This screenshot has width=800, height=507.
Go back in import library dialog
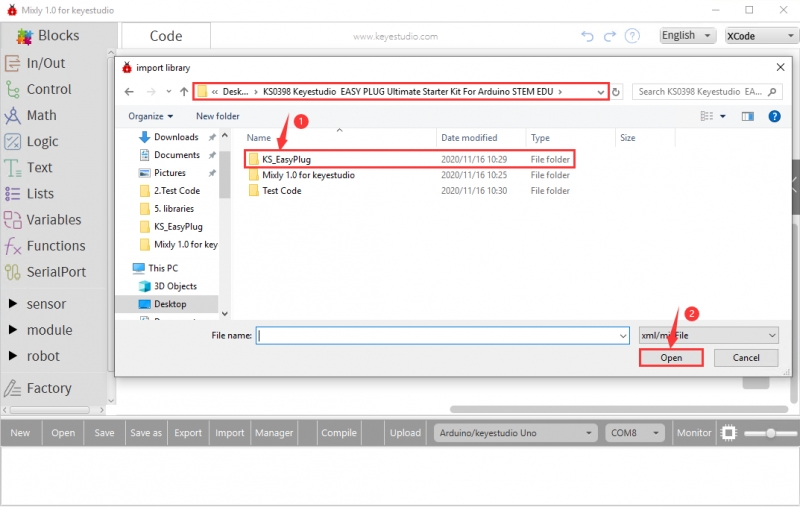(x=129, y=92)
